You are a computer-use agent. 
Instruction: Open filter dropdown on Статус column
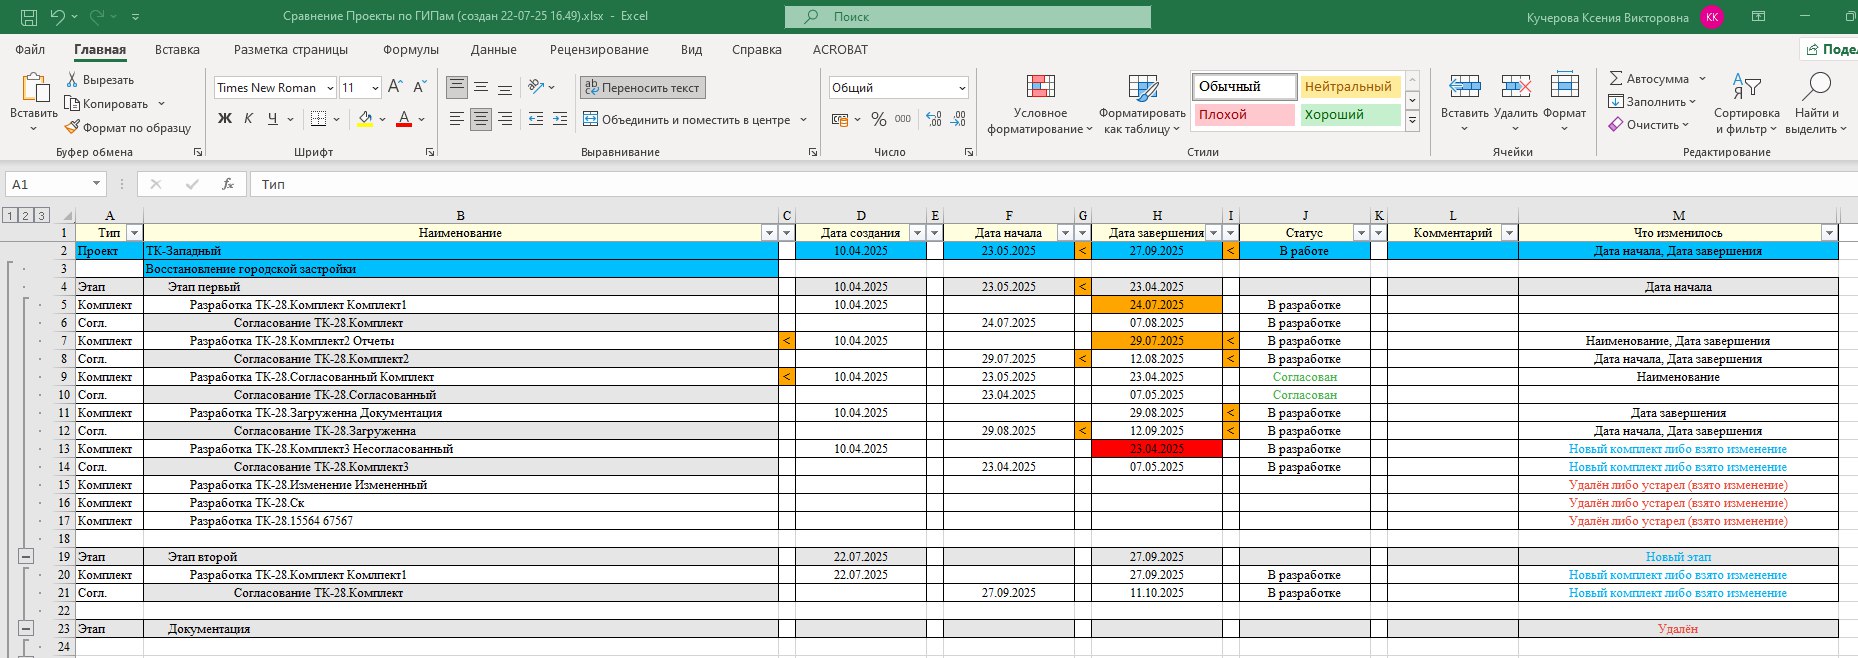tap(1361, 233)
